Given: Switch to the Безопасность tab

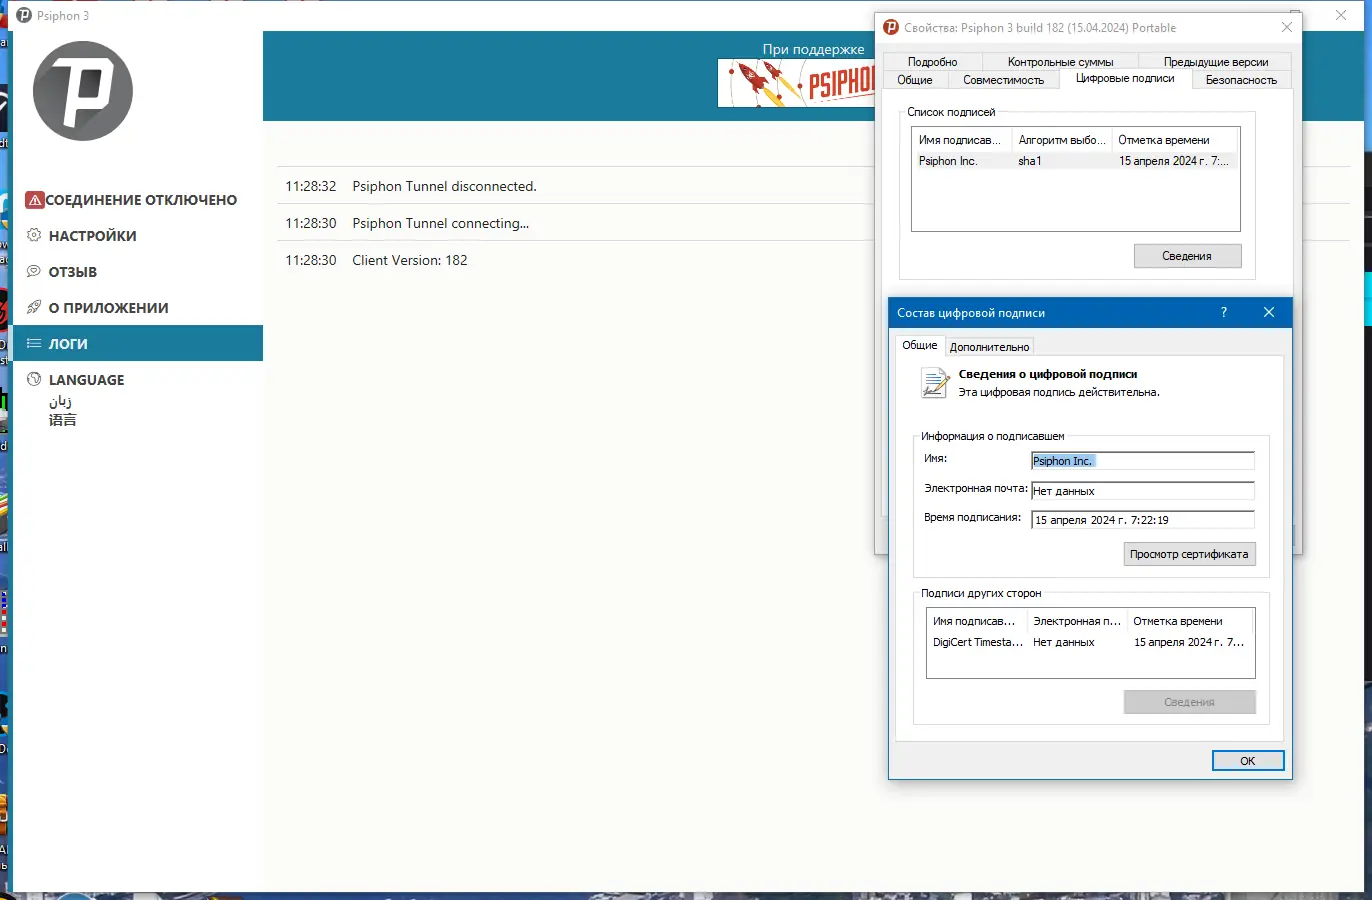Looking at the screenshot, I should [1241, 80].
